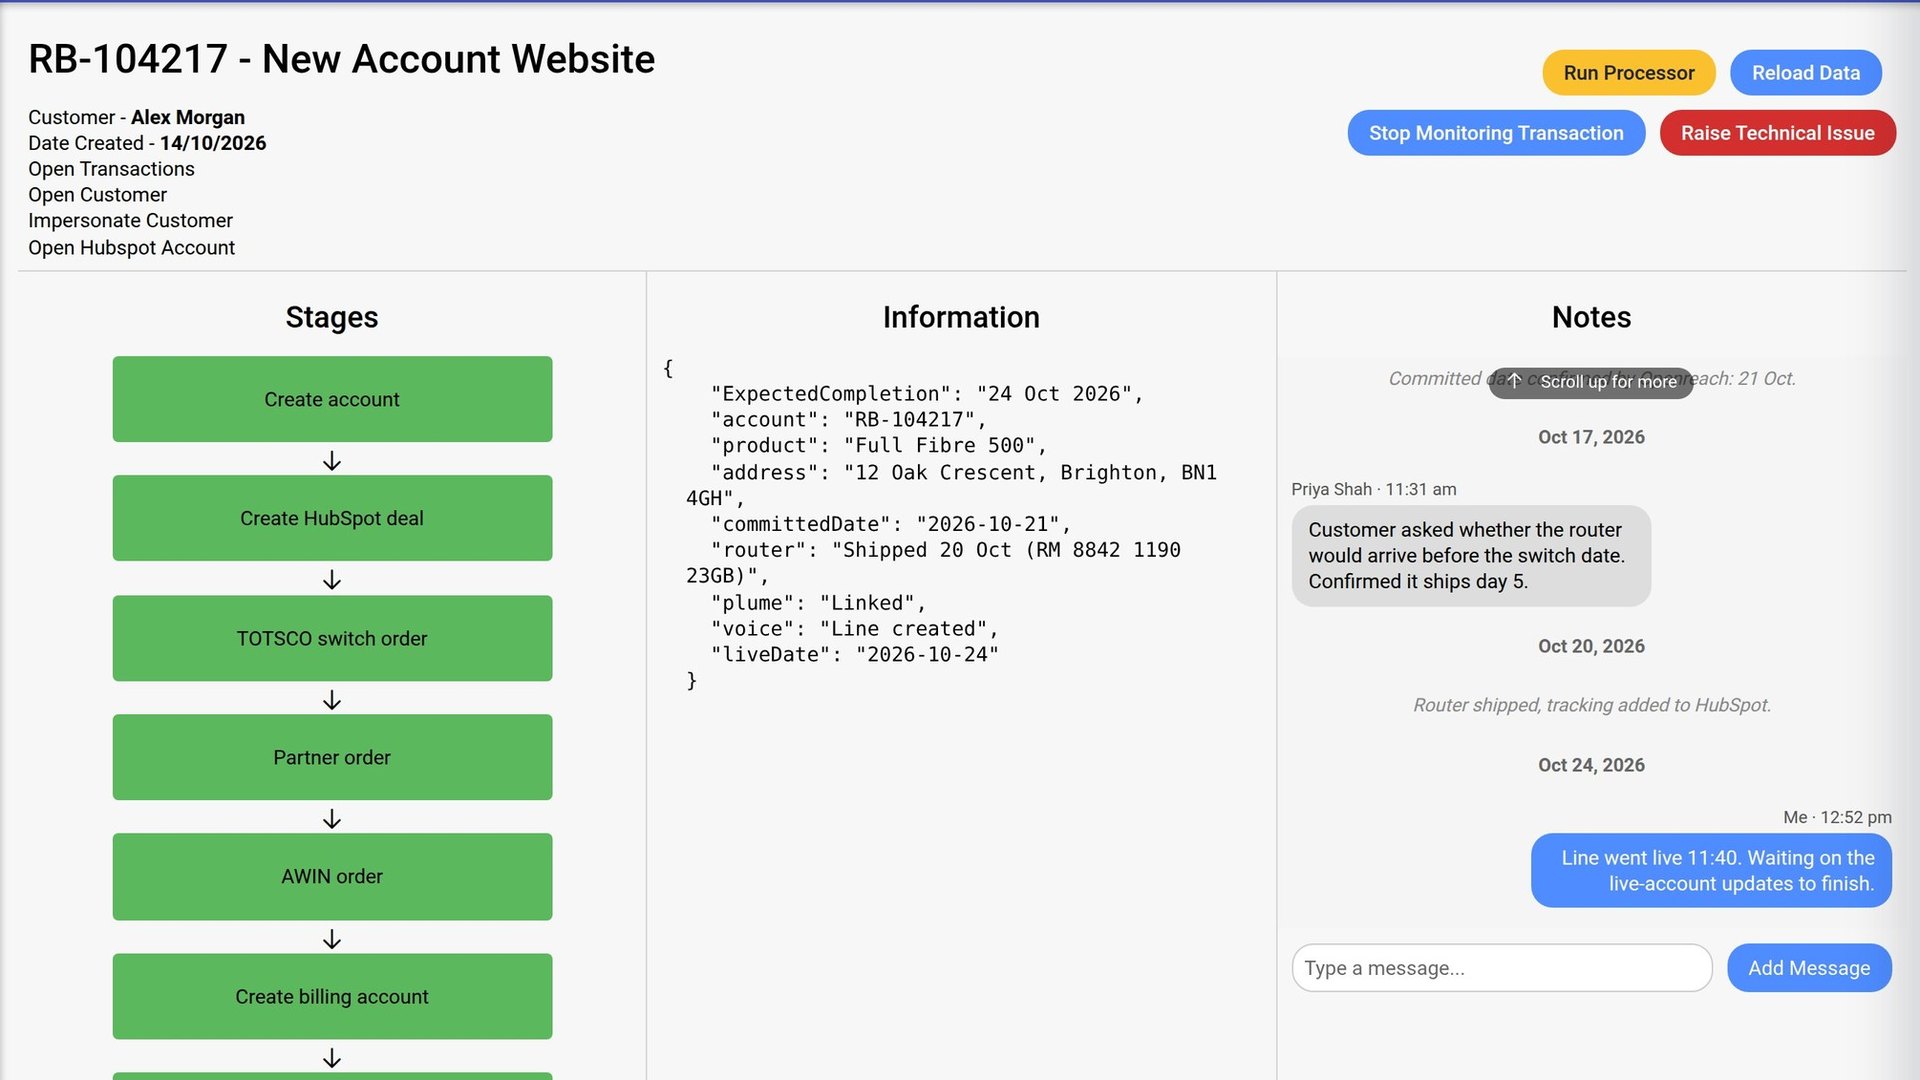Stop monitoring this transaction
1920x1080 pixels.
[x=1496, y=133]
